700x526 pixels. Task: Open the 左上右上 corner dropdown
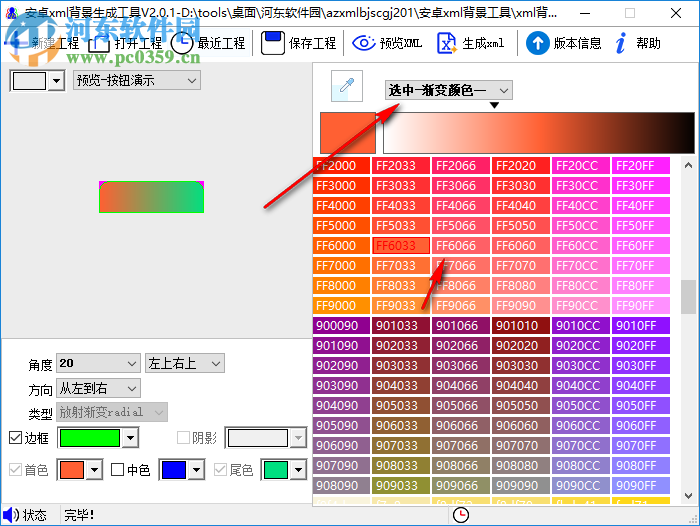(185, 363)
